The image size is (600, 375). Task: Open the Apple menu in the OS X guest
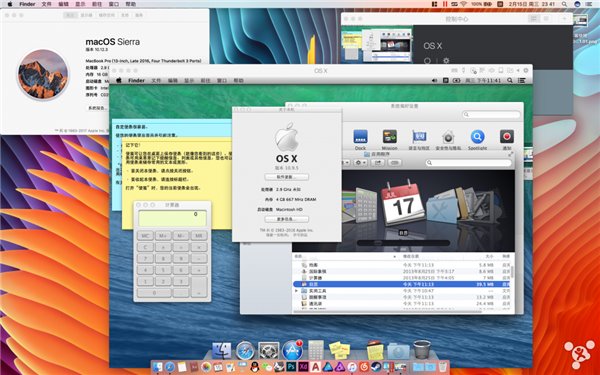pos(119,80)
